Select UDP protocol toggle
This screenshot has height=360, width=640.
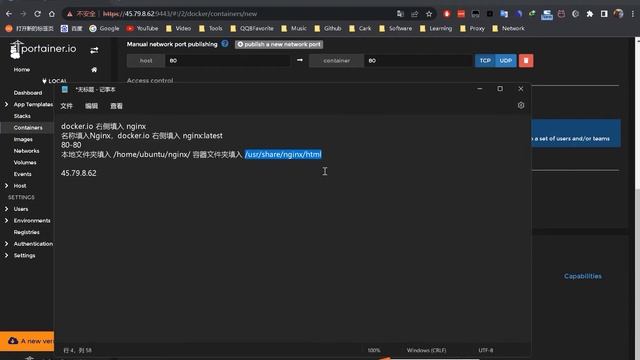[x=506, y=60]
